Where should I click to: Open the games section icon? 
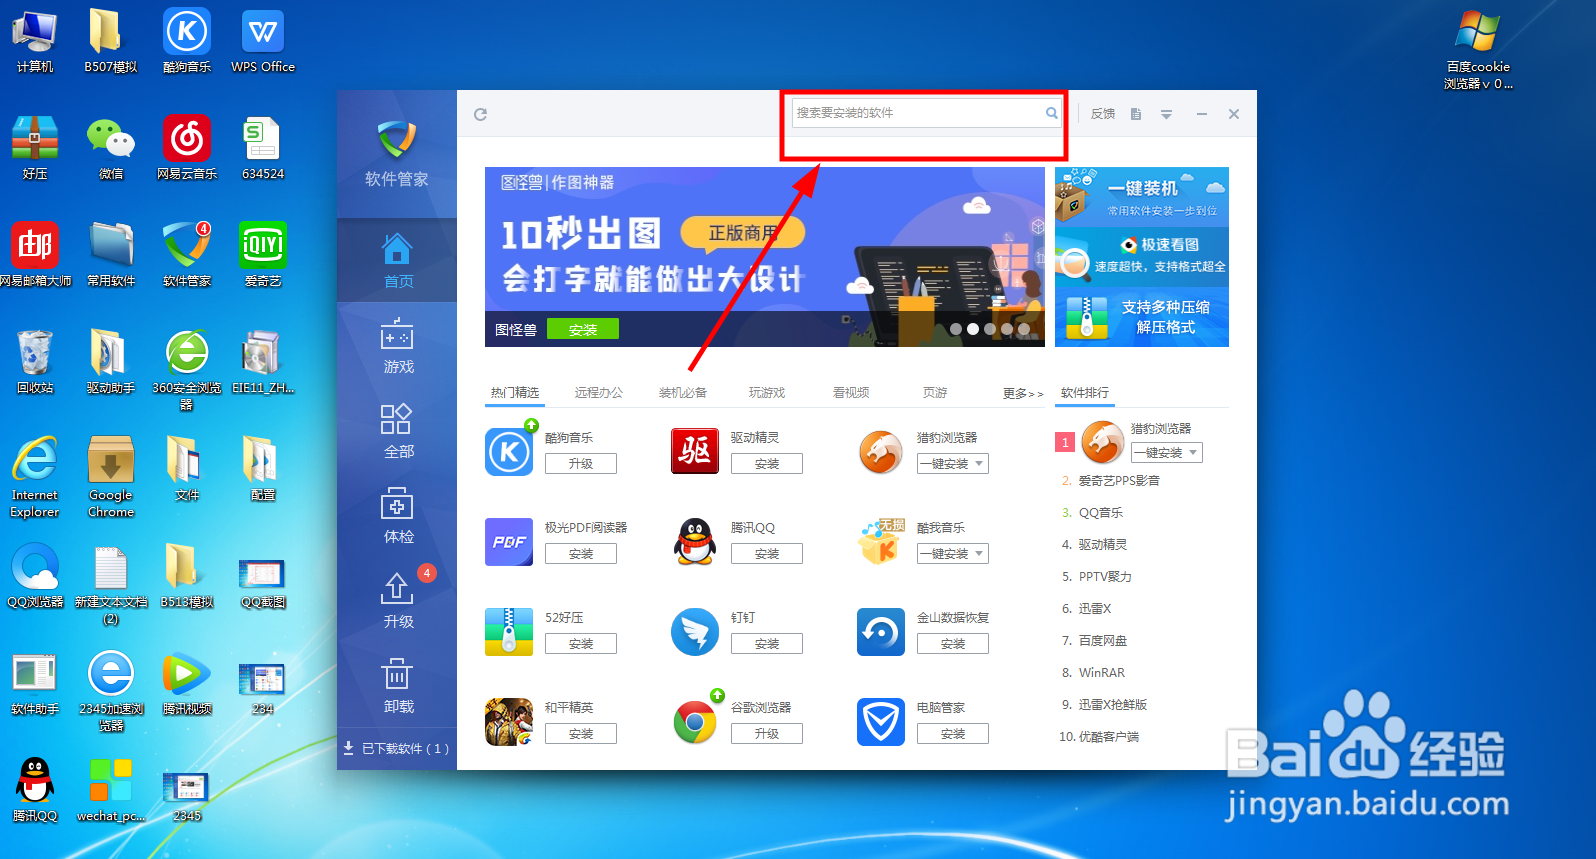[x=397, y=333]
